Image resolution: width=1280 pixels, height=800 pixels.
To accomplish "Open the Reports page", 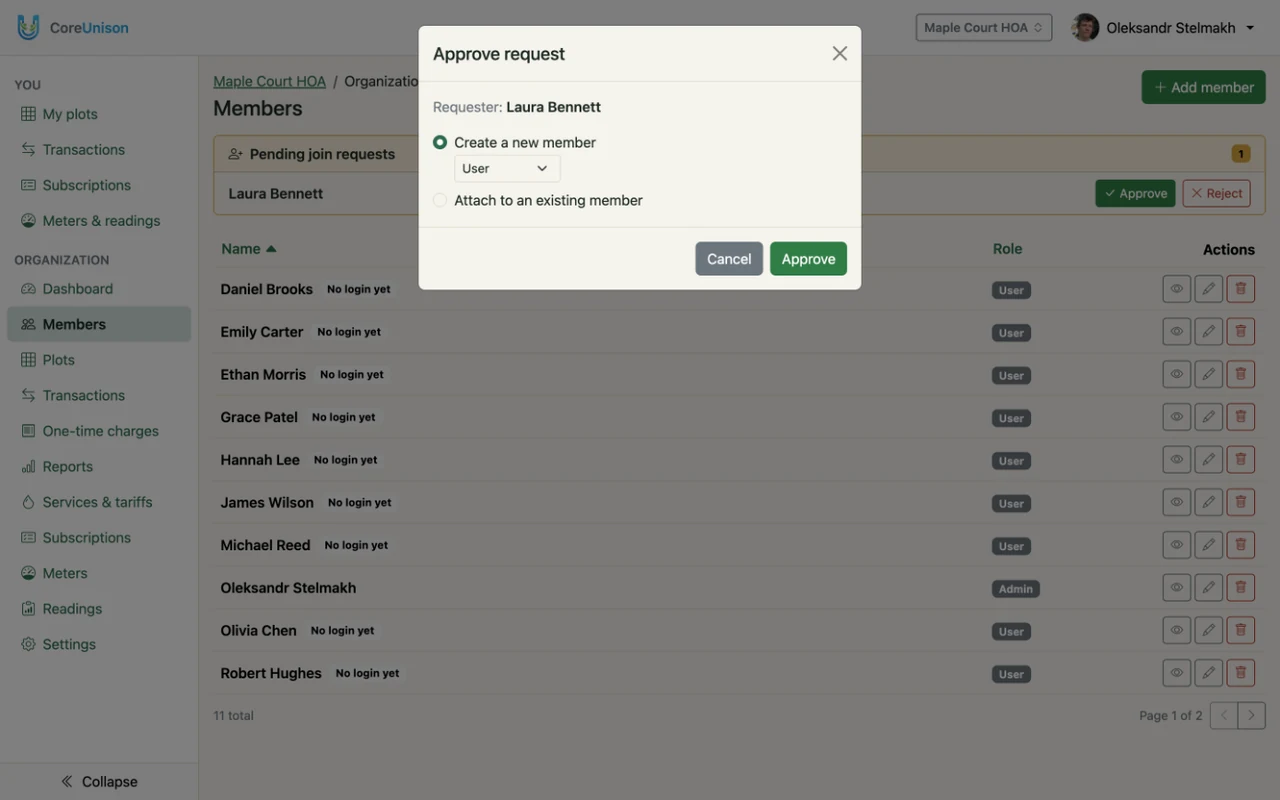I will coord(99,467).
